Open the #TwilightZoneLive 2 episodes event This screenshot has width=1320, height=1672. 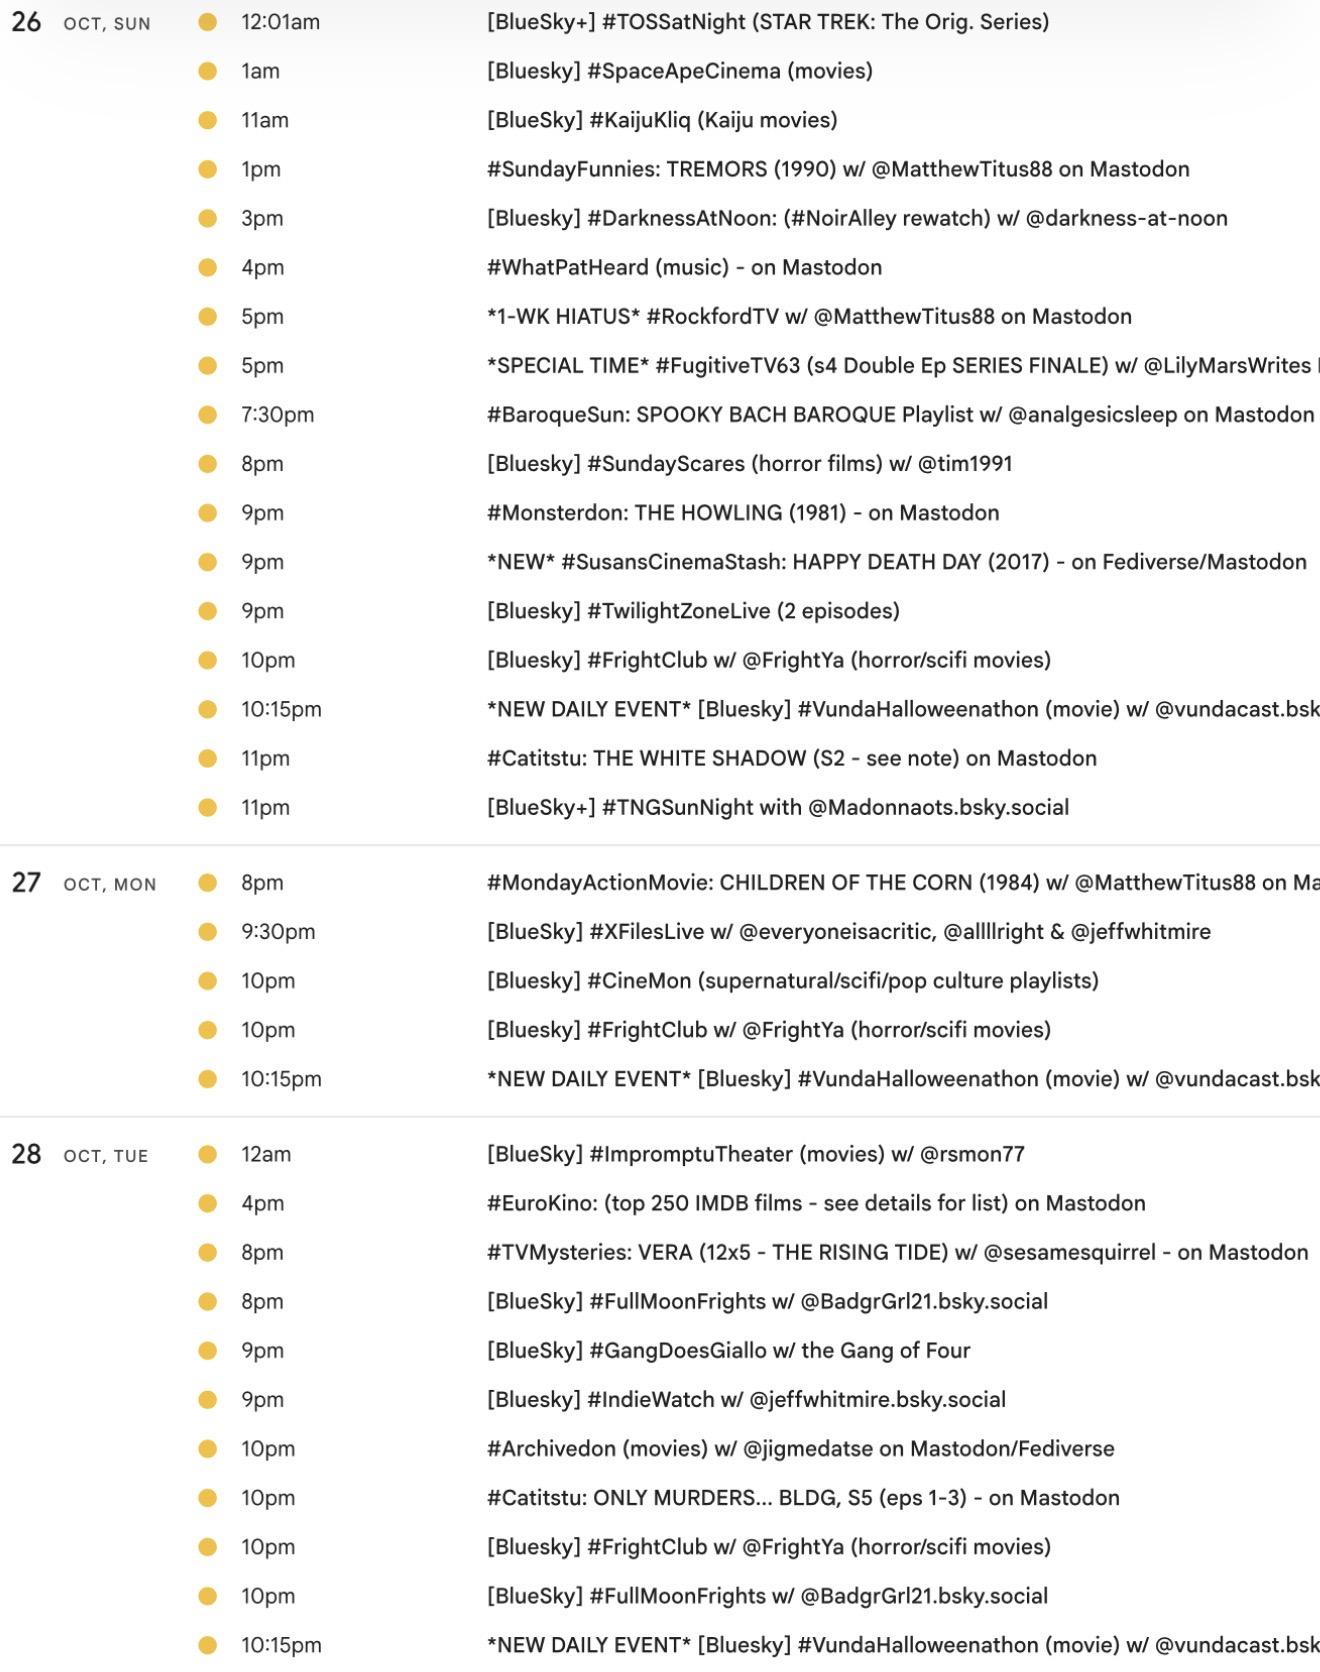pos(692,610)
